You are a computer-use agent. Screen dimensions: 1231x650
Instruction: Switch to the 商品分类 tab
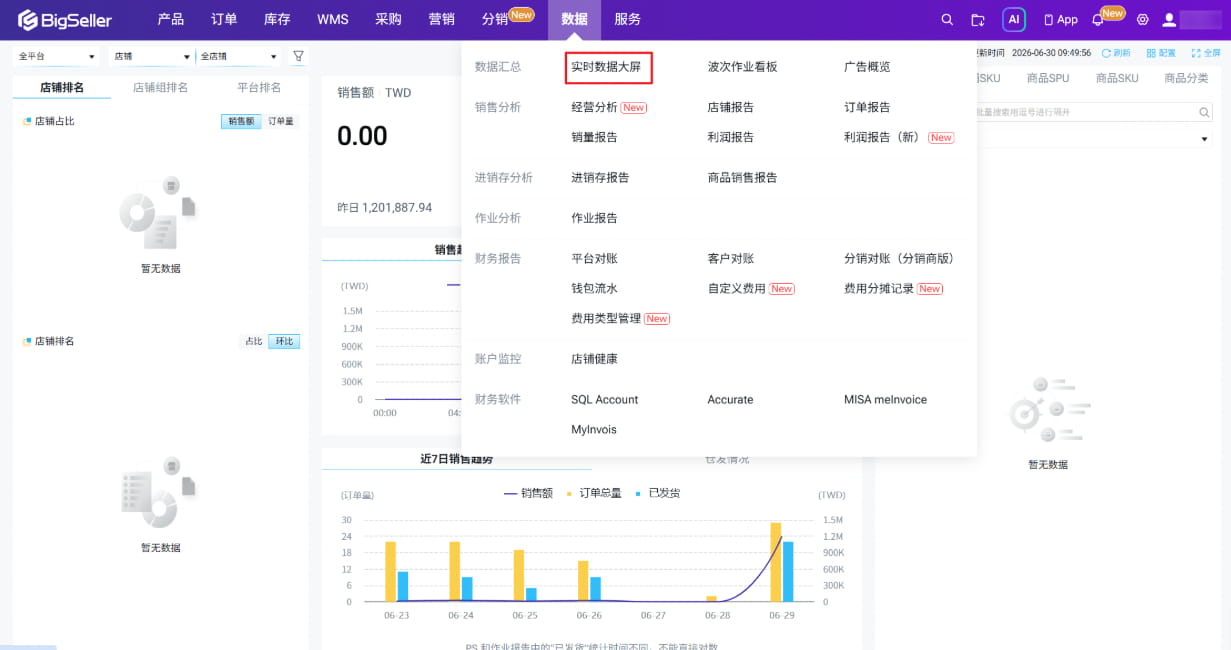point(1186,78)
